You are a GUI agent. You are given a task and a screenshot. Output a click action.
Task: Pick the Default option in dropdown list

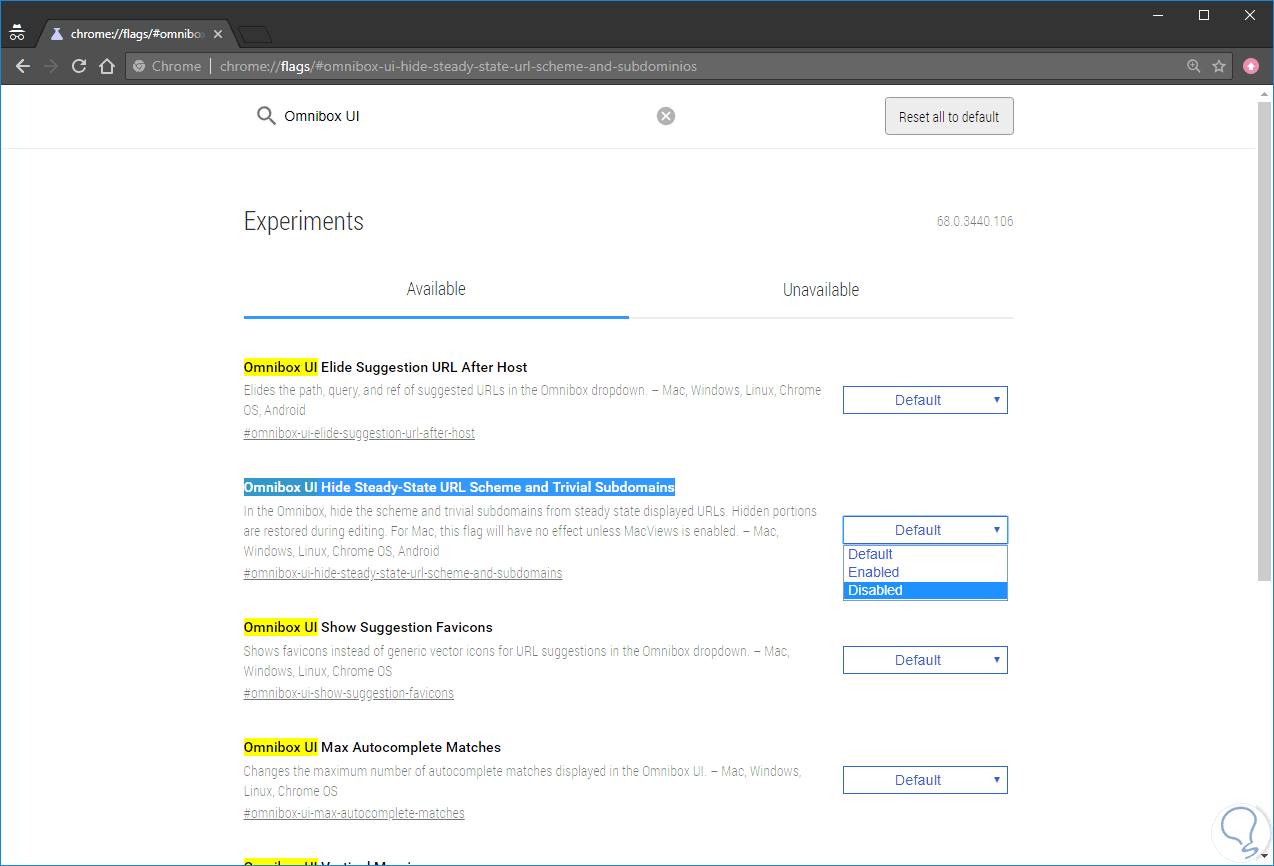(x=924, y=554)
